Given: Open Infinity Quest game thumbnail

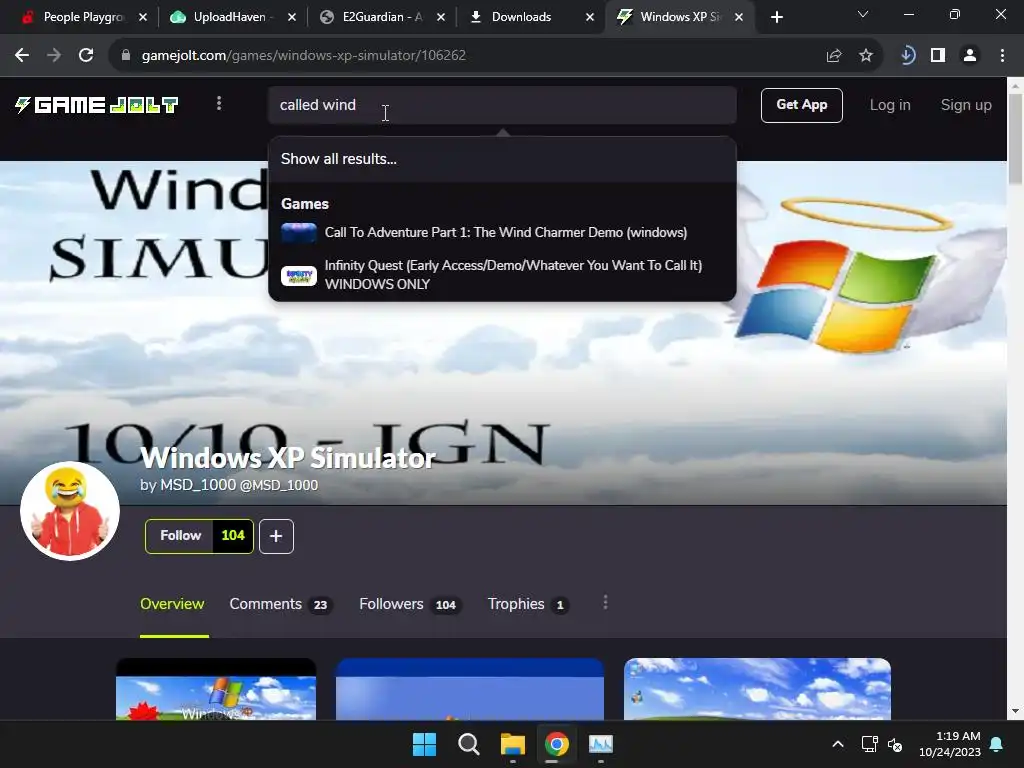Looking at the screenshot, I should [298, 276].
